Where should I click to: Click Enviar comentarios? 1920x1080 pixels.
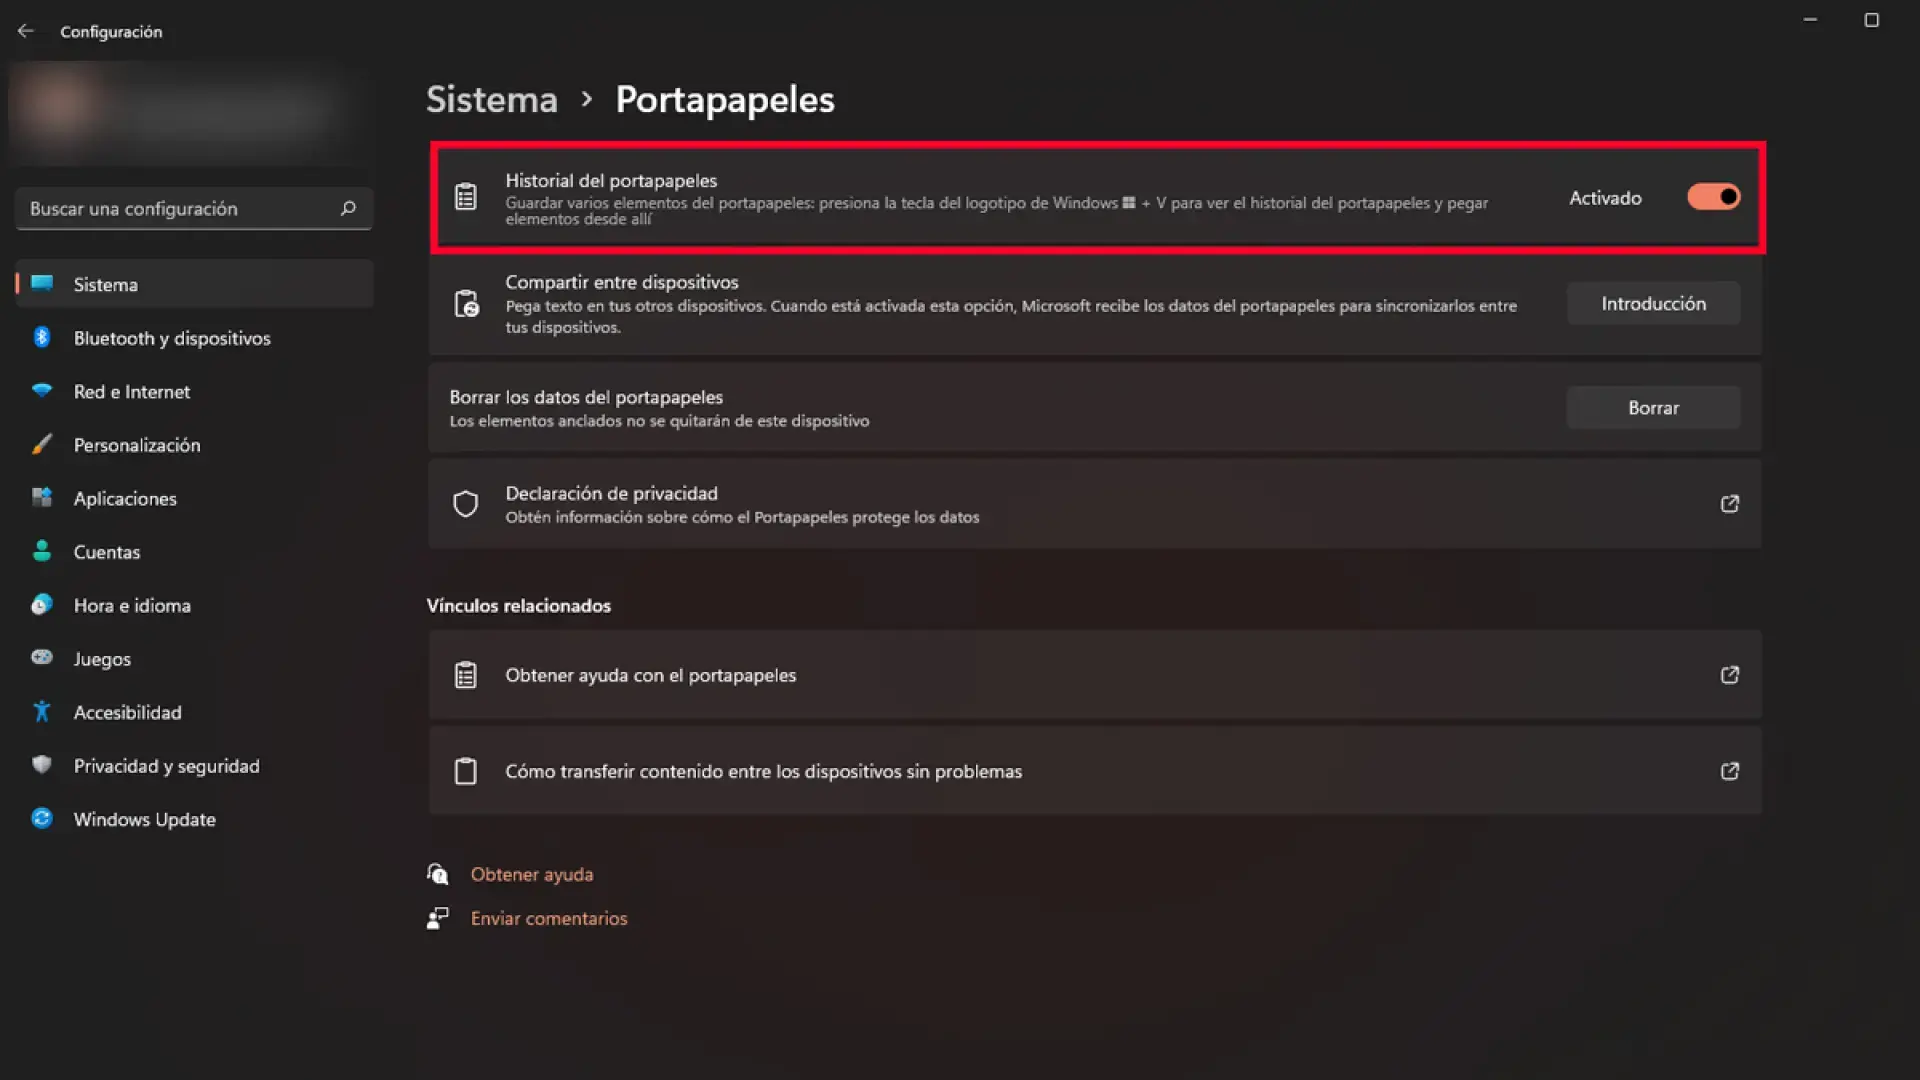(548, 918)
